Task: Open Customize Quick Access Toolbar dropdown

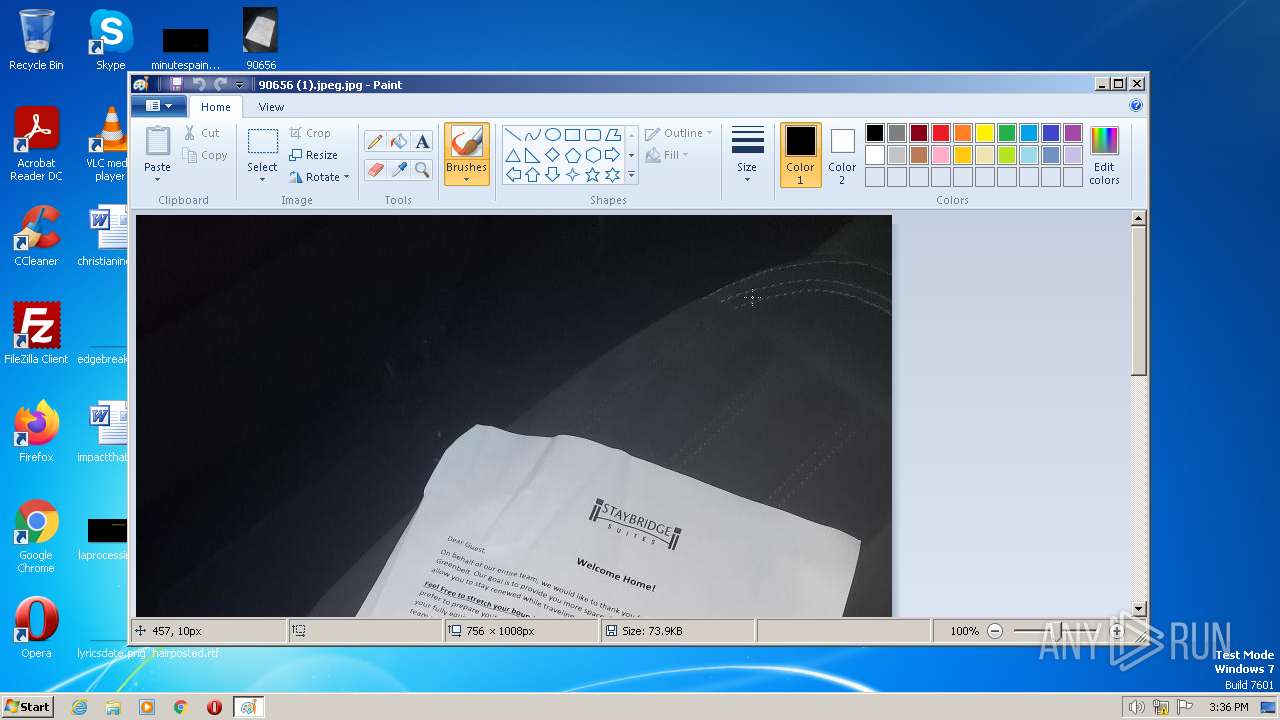Action: 240,85
